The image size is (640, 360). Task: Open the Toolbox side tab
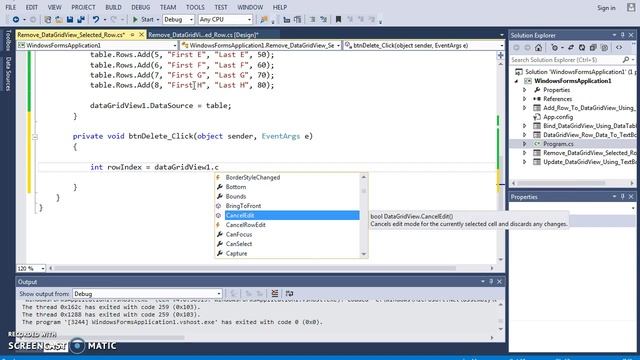[8, 40]
